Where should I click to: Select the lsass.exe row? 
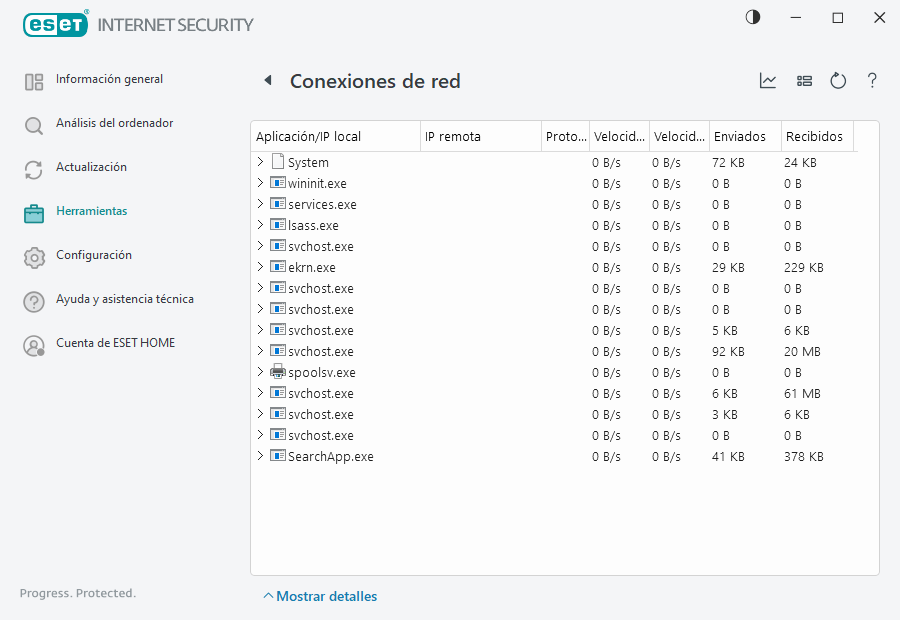[x=313, y=225]
